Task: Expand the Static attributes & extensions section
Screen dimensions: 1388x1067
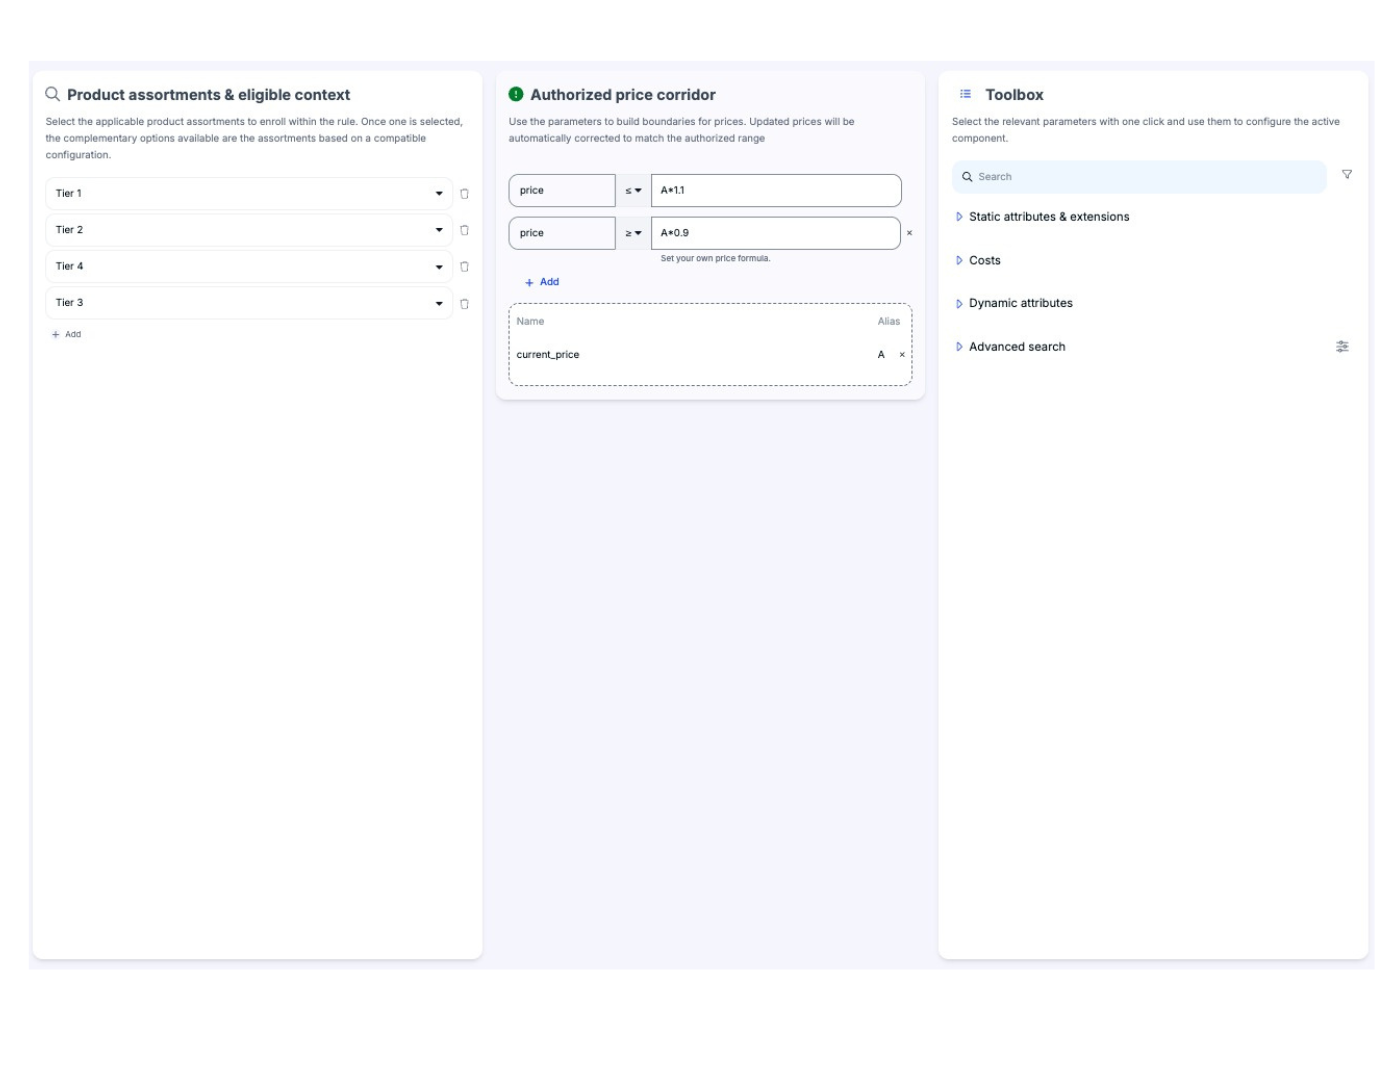Action: (959, 216)
